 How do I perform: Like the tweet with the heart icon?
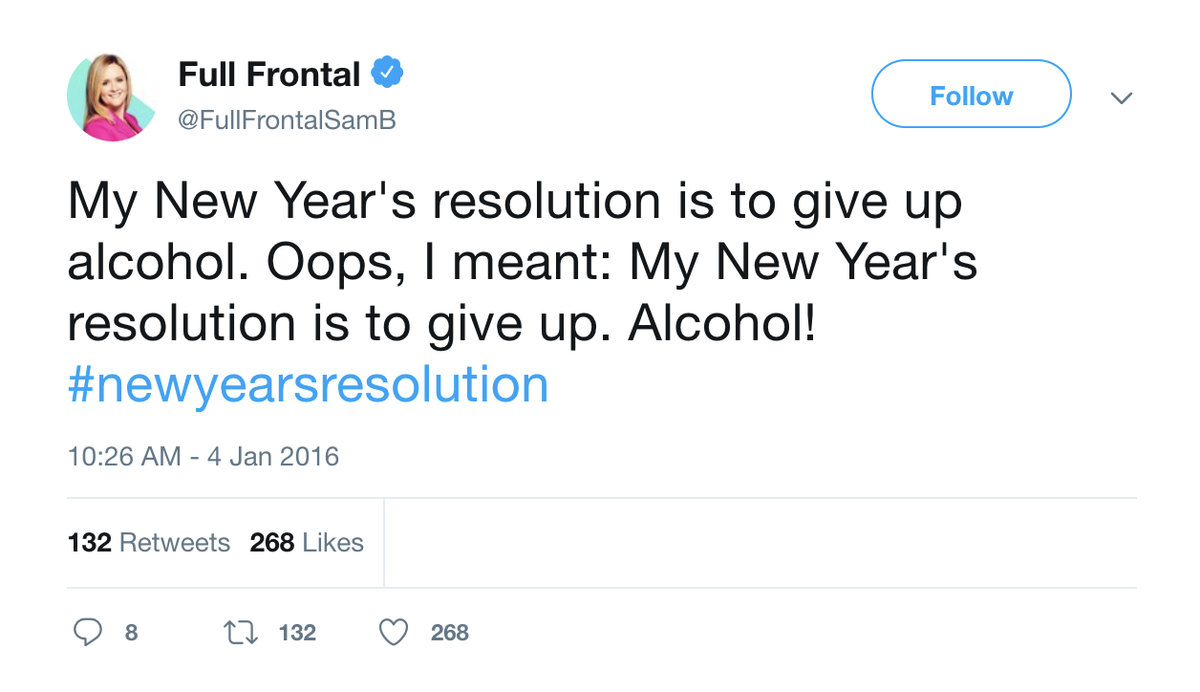point(395,632)
